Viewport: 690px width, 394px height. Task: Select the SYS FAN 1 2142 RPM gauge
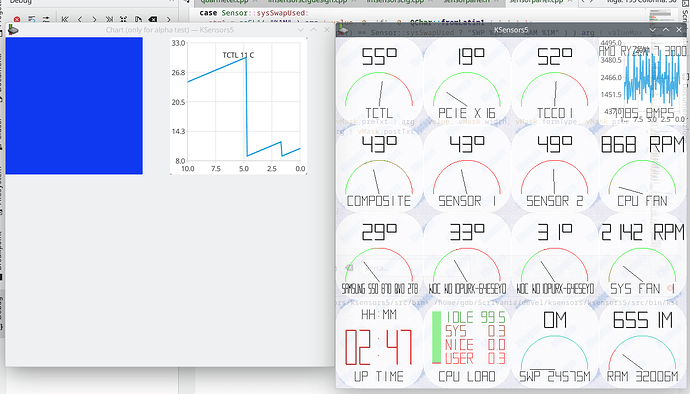pyautogui.click(x=642, y=258)
